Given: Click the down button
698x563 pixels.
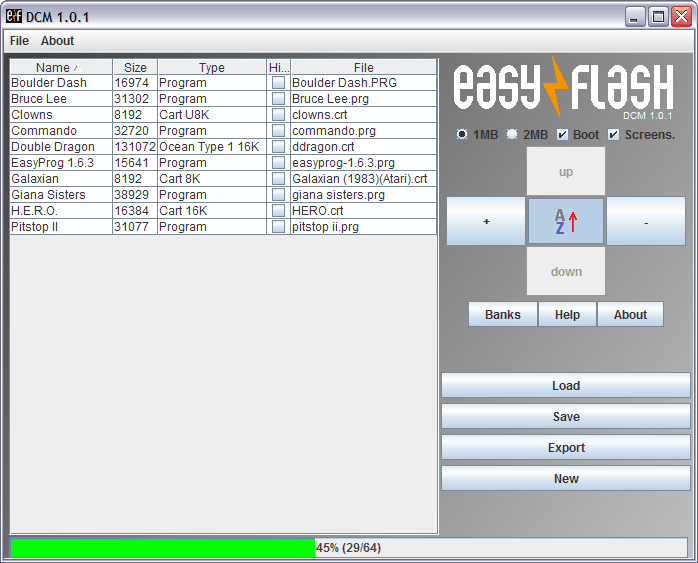Looking at the screenshot, I should [566, 271].
